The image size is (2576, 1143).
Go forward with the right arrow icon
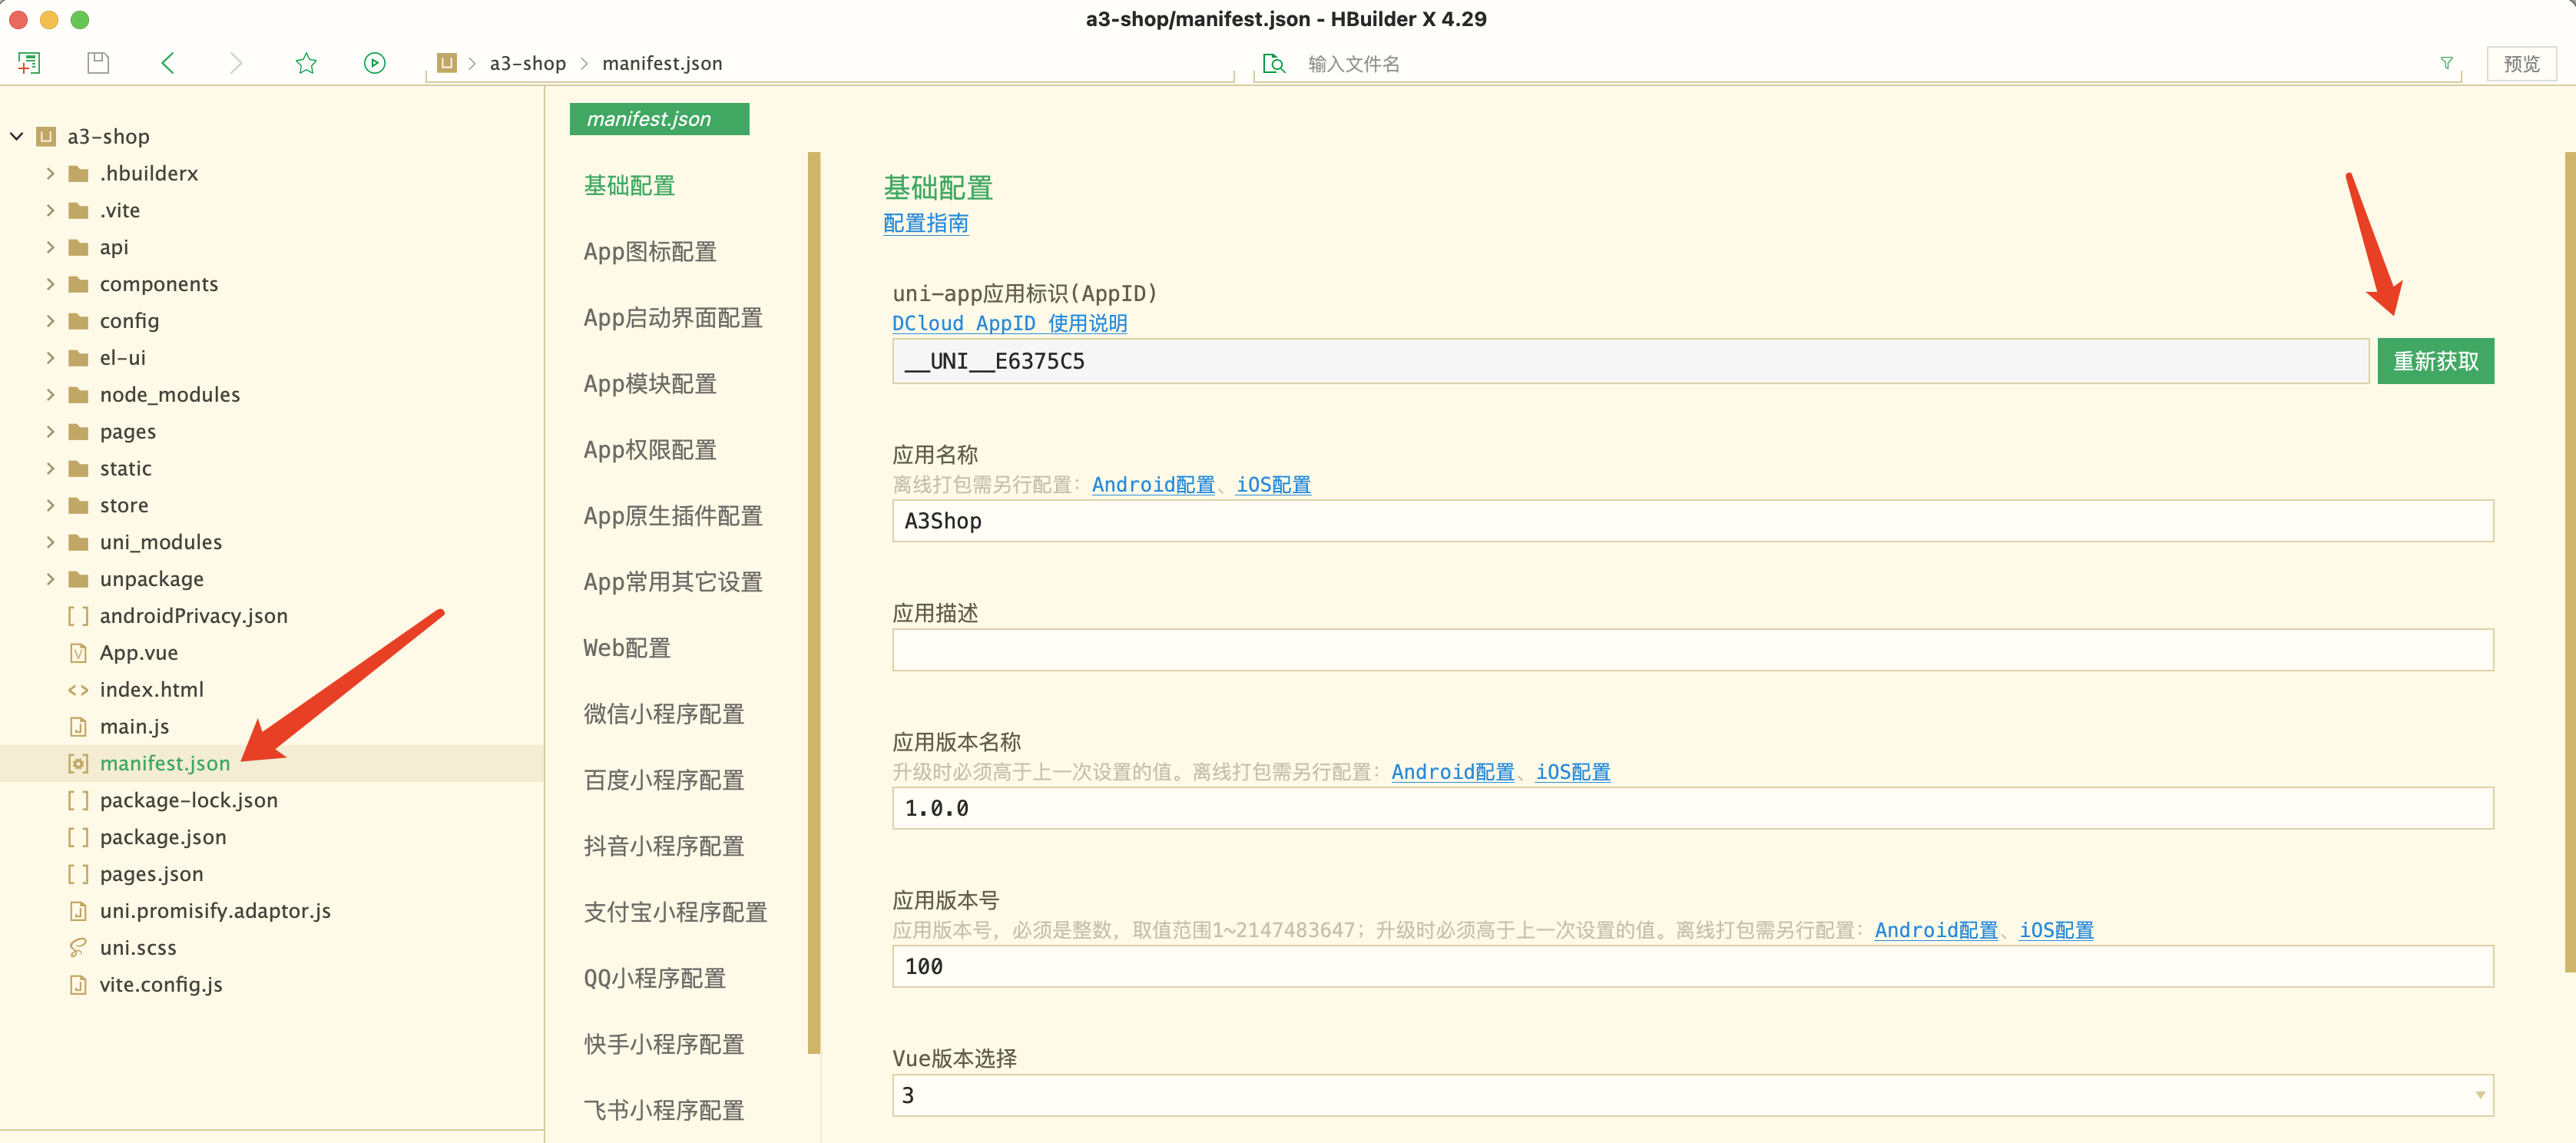[x=236, y=63]
